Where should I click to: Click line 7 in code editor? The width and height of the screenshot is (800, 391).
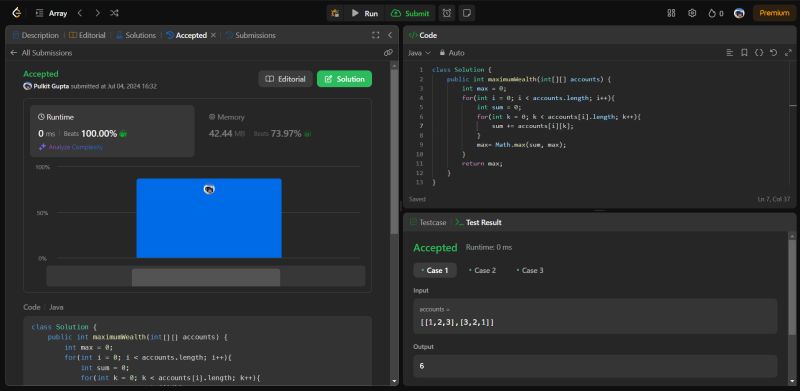(533, 126)
